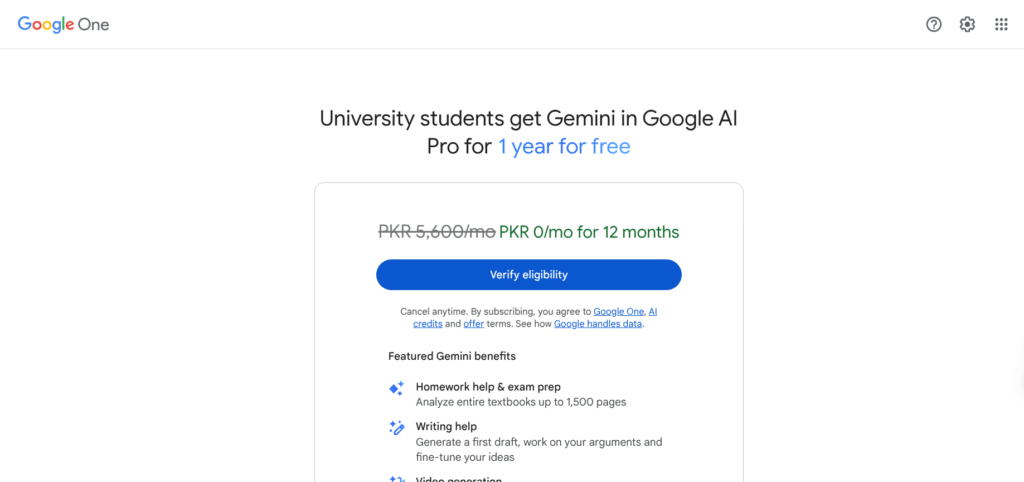Screen dimensions: 1024x482
Task: Click the "Generate a first draft" description
Action: [539, 442]
